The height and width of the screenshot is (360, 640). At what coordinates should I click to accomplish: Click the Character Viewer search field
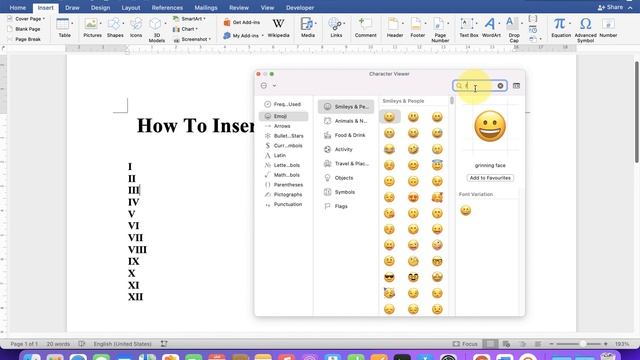479,86
